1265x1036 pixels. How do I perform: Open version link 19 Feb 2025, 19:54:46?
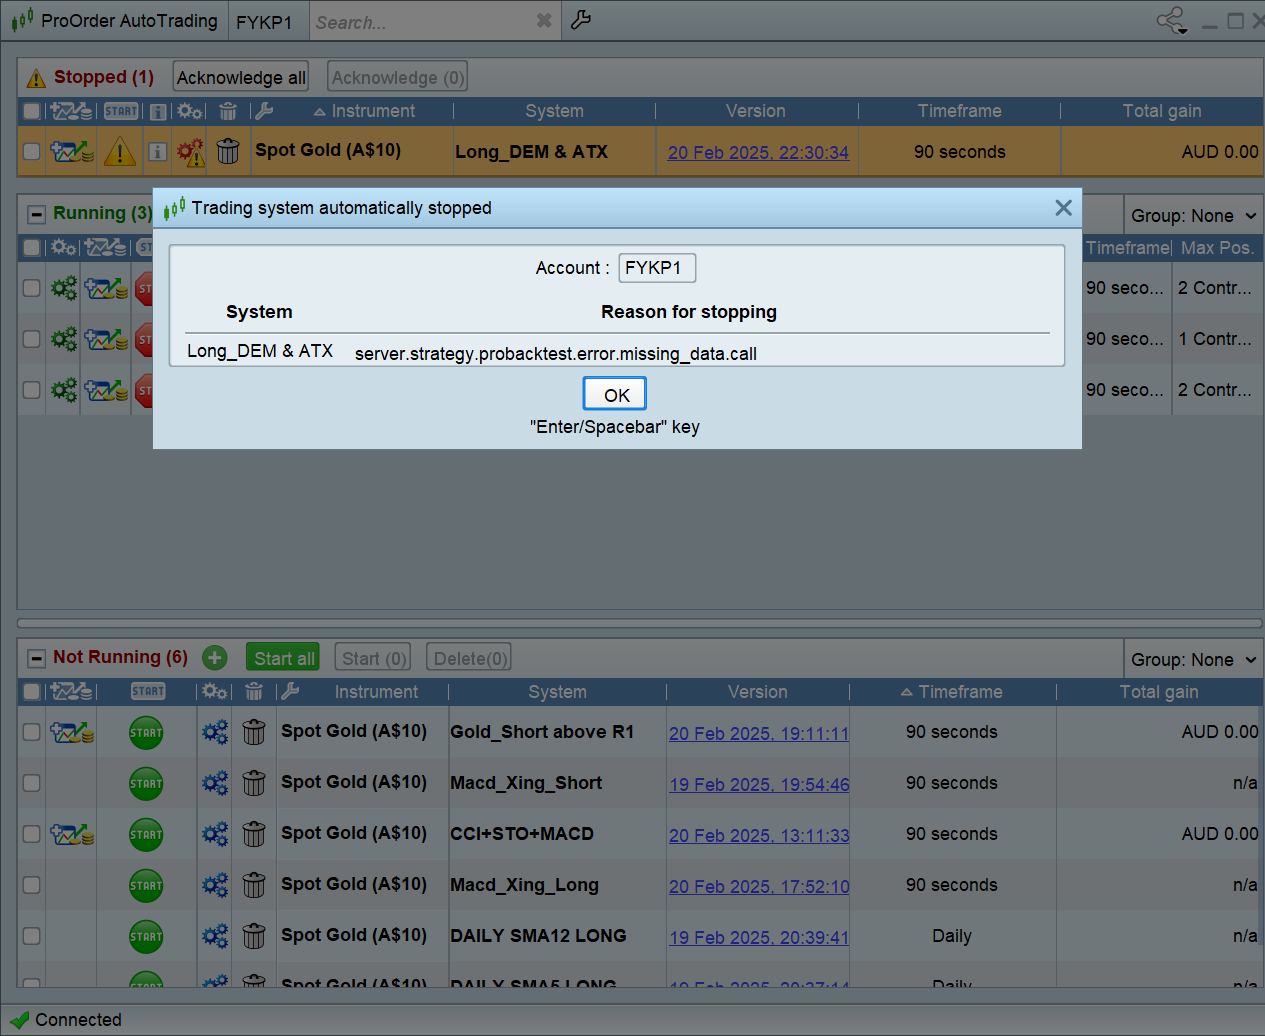[759, 784]
